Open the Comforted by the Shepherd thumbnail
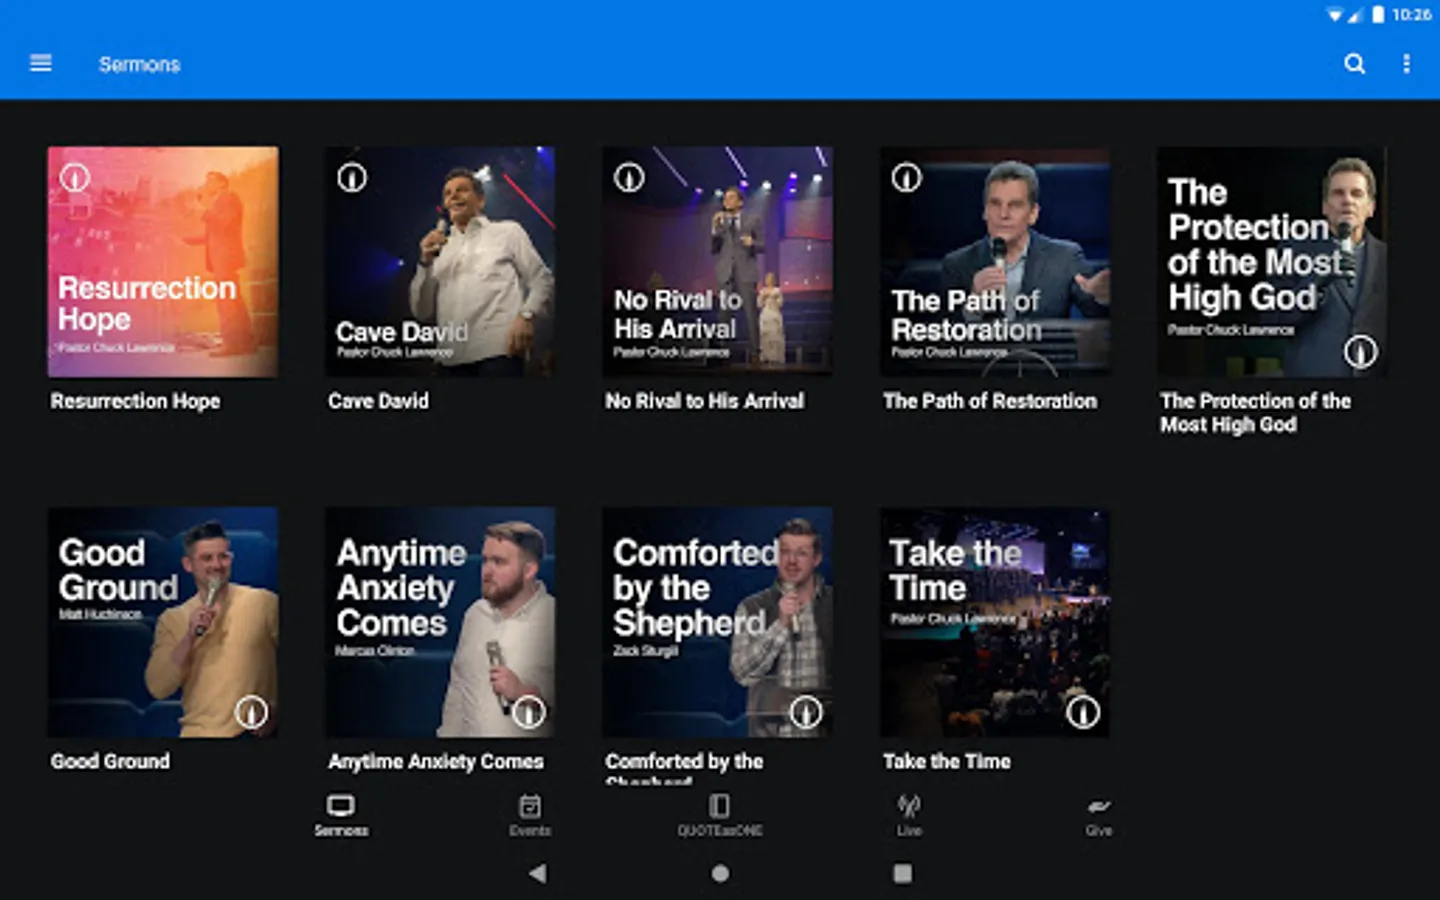1440x900 pixels. tap(717, 622)
